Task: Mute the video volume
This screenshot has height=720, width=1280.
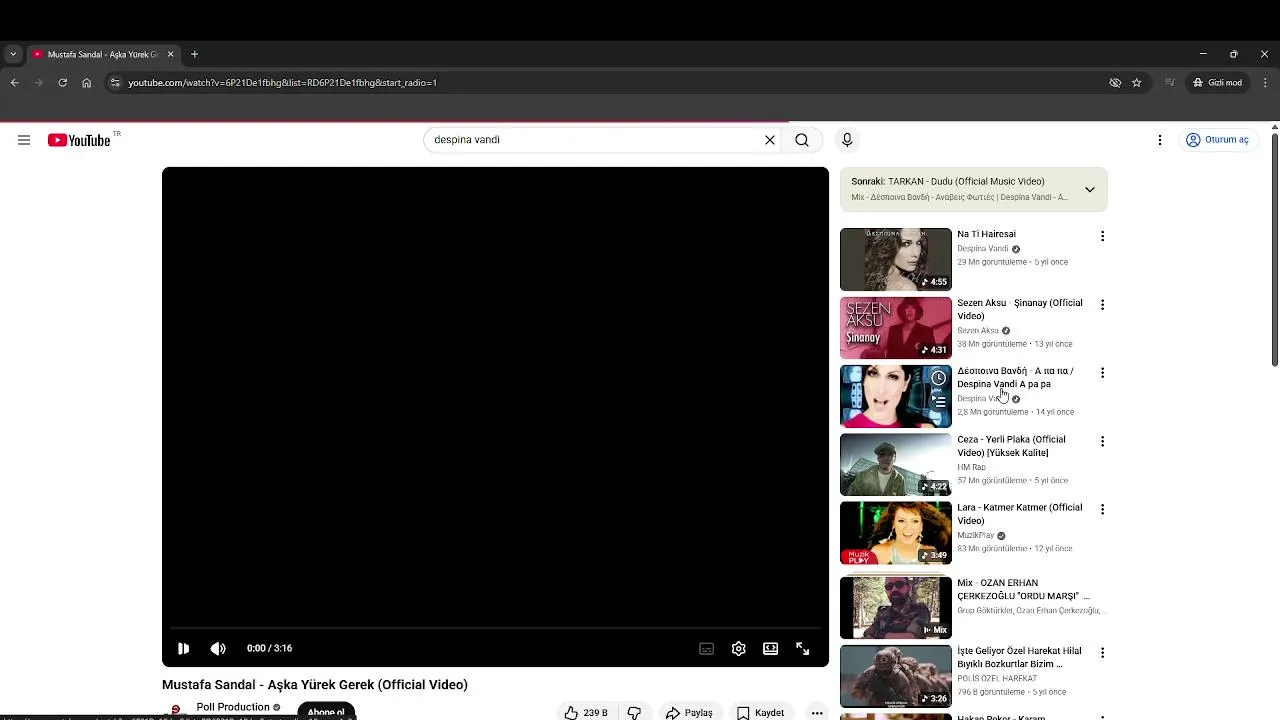Action: pyautogui.click(x=218, y=648)
